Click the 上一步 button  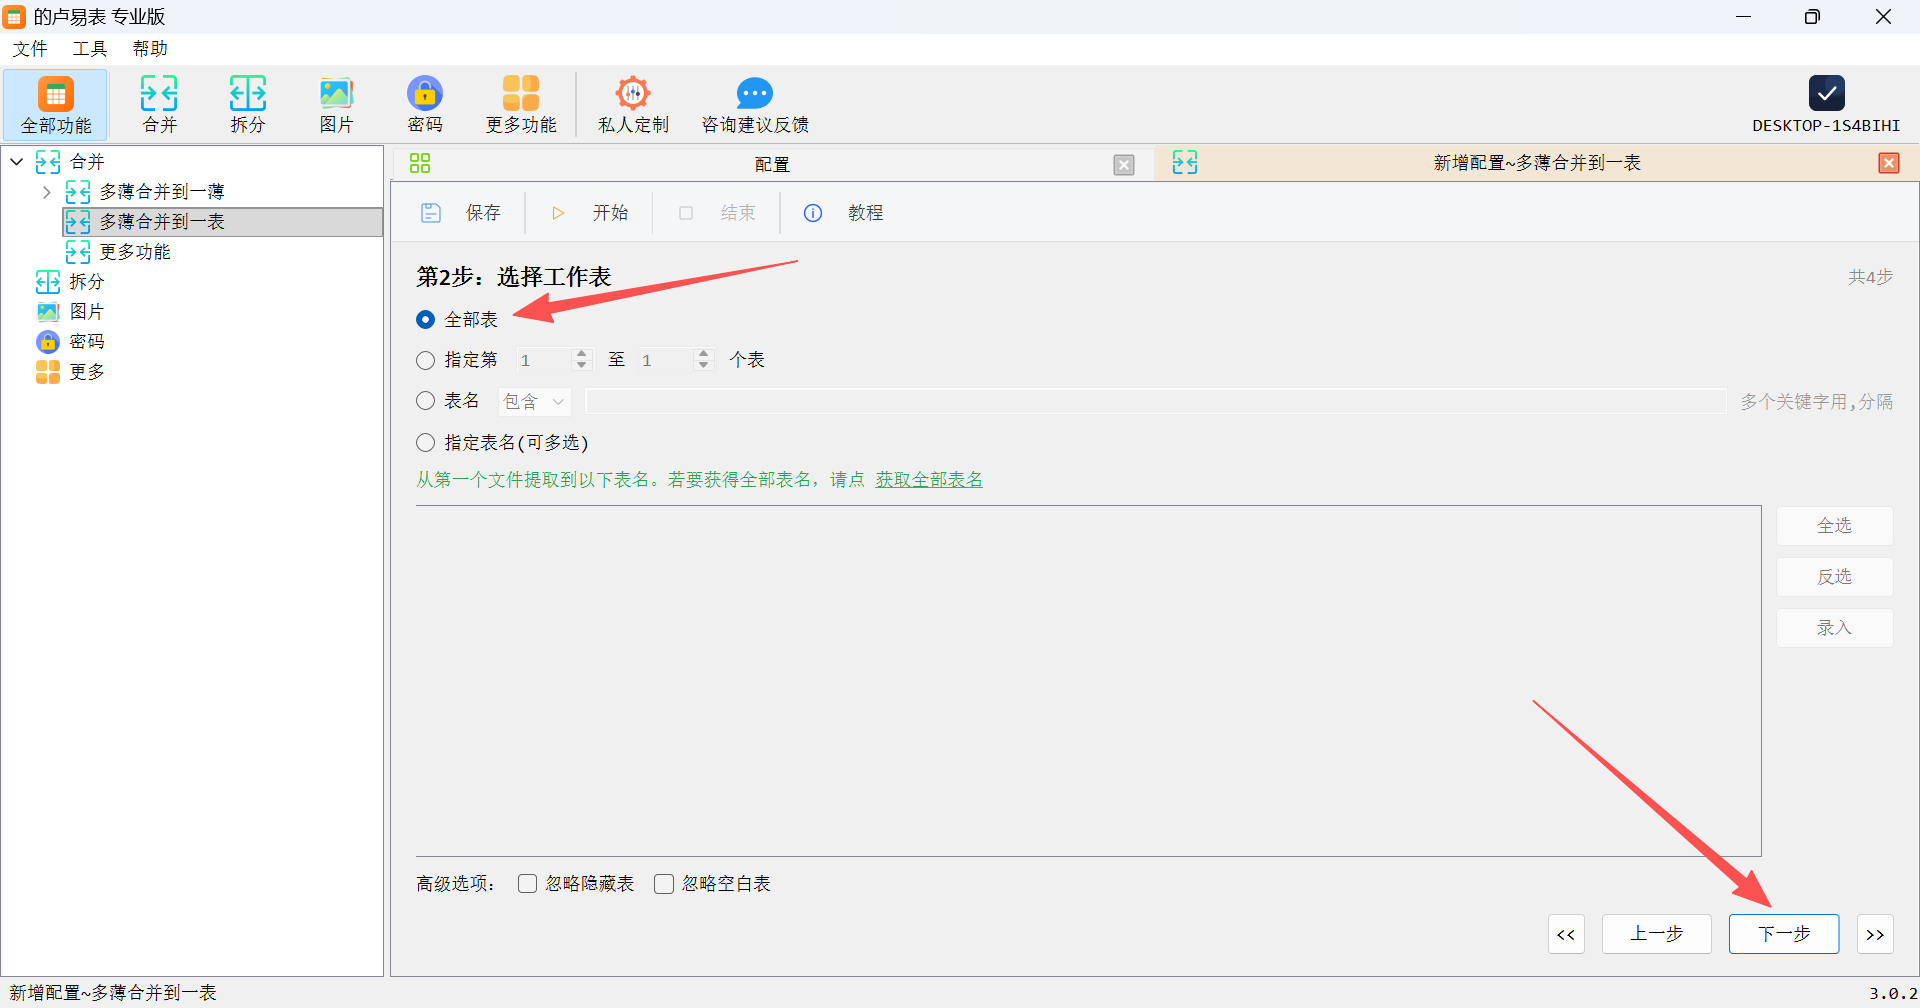point(1657,934)
